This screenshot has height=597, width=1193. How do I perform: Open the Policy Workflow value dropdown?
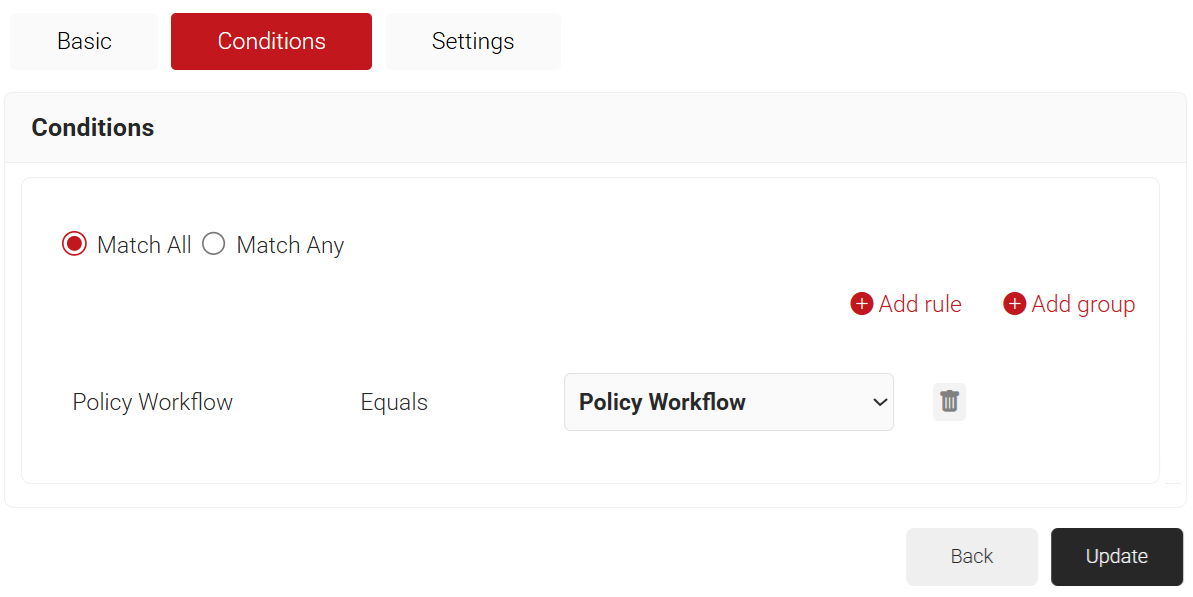[728, 402]
